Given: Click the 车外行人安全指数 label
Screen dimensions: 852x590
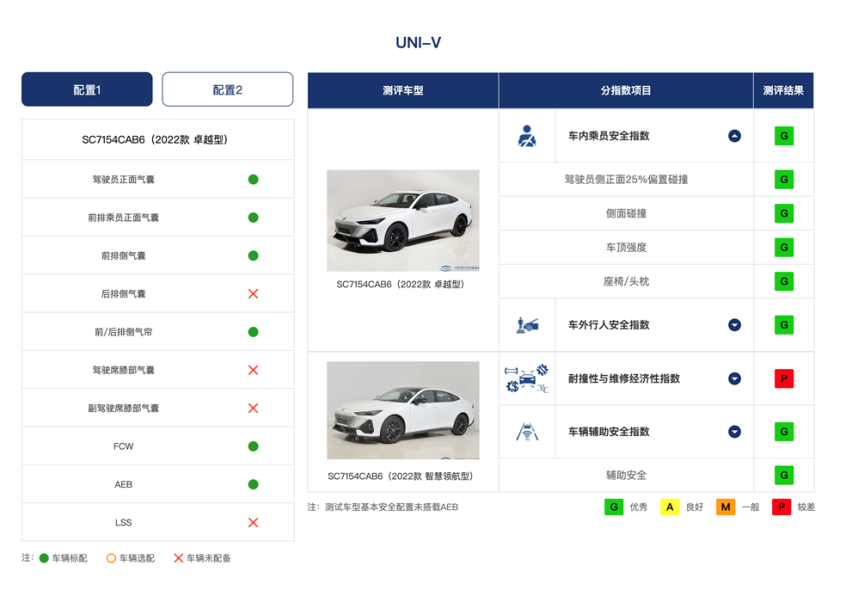Looking at the screenshot, I should point(609,325).
